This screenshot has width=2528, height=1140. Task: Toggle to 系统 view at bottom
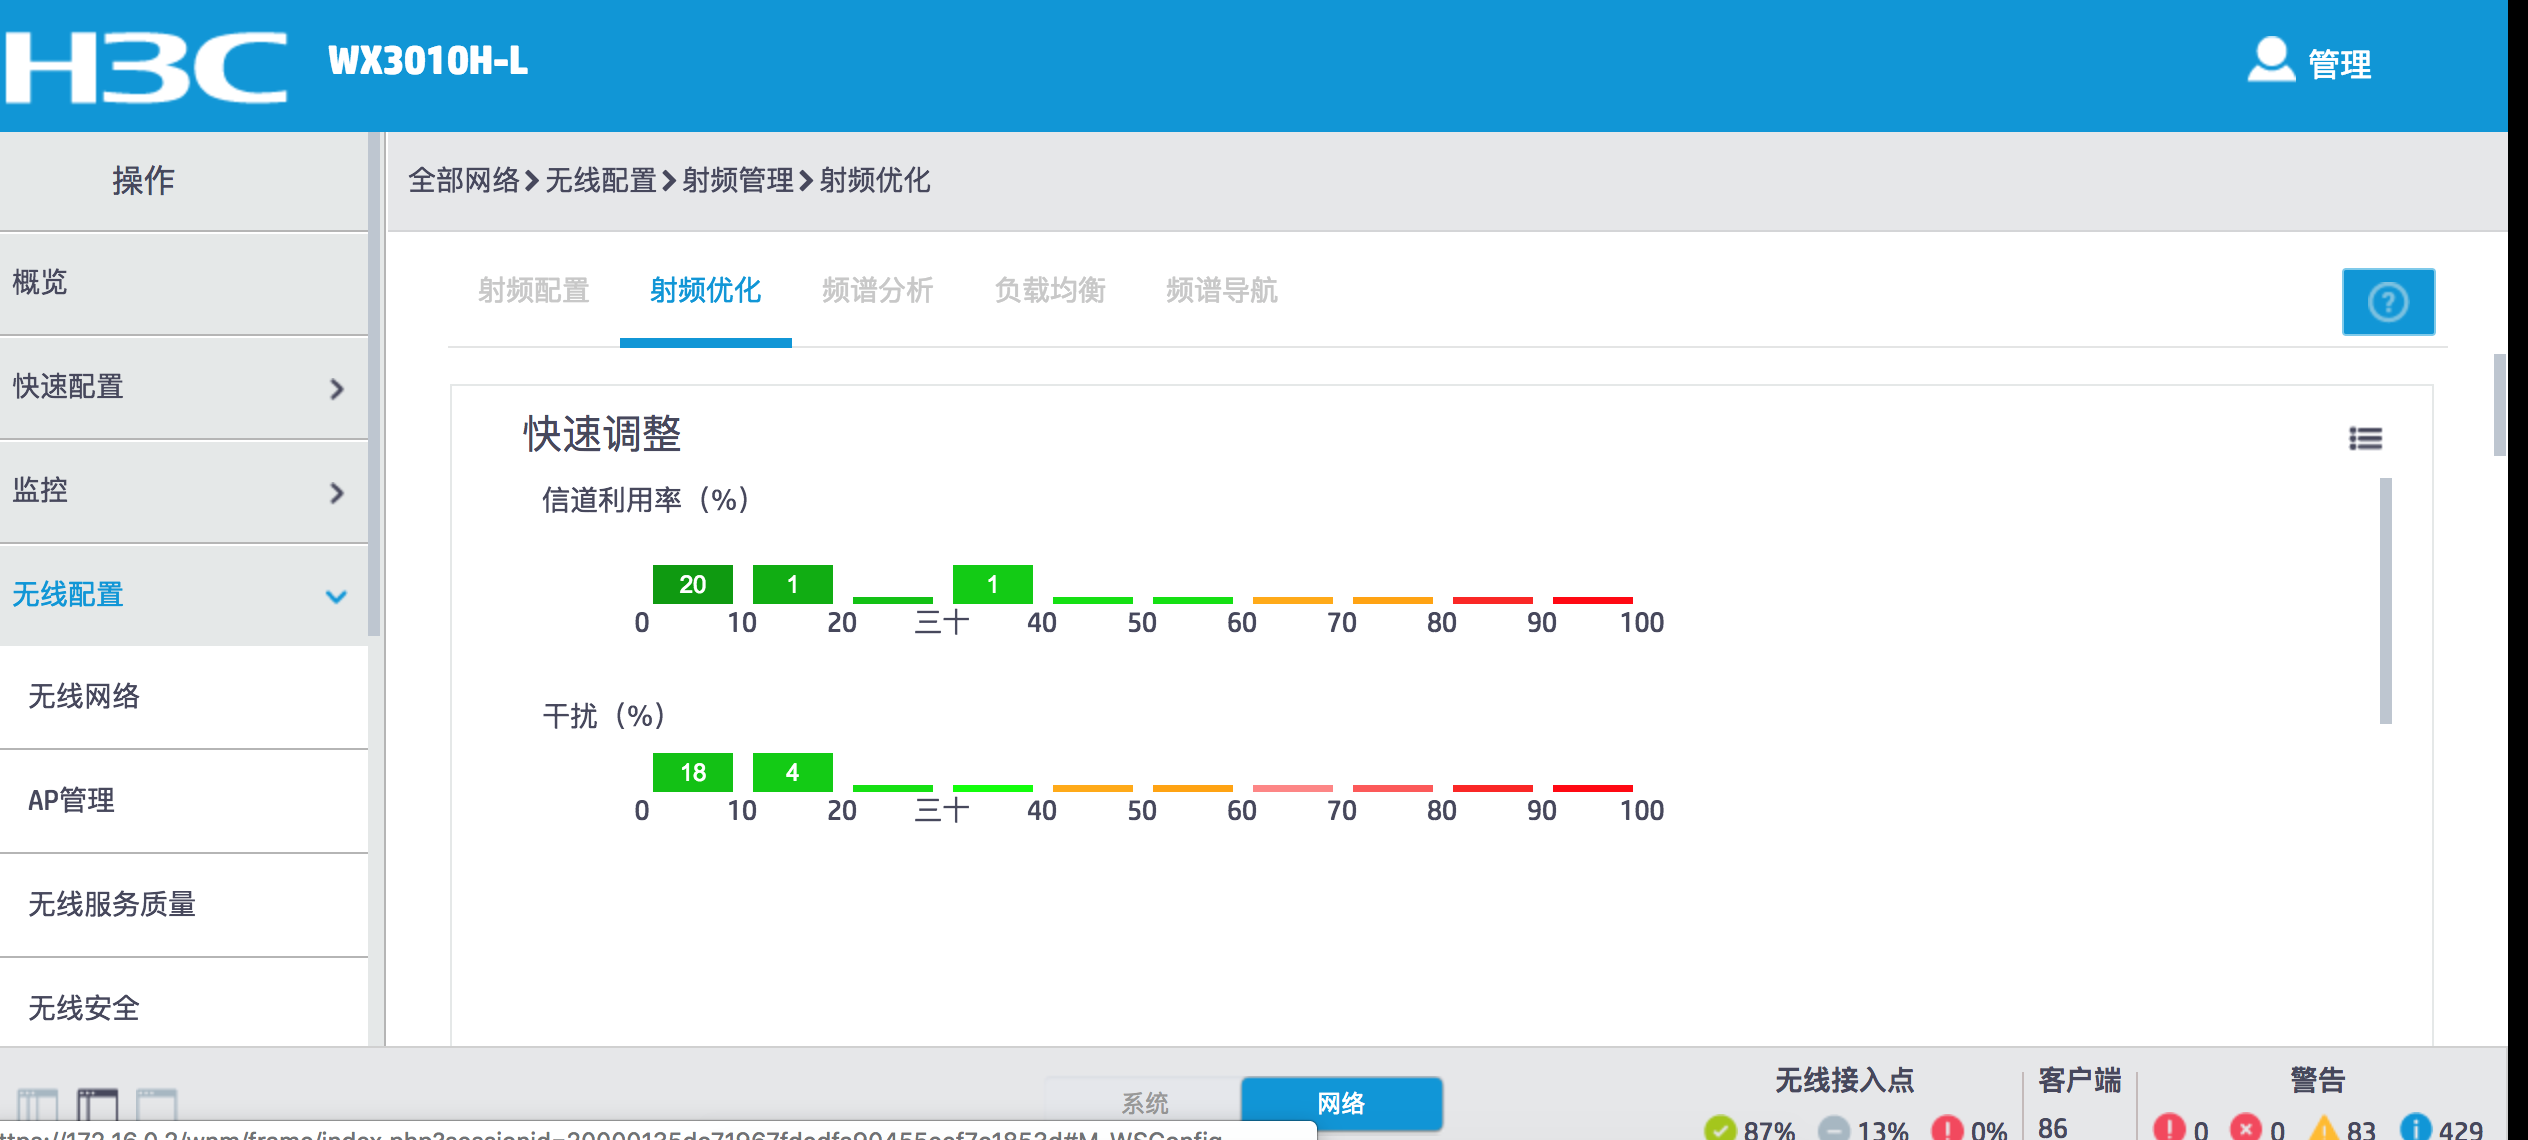tap(1144, 1103)
